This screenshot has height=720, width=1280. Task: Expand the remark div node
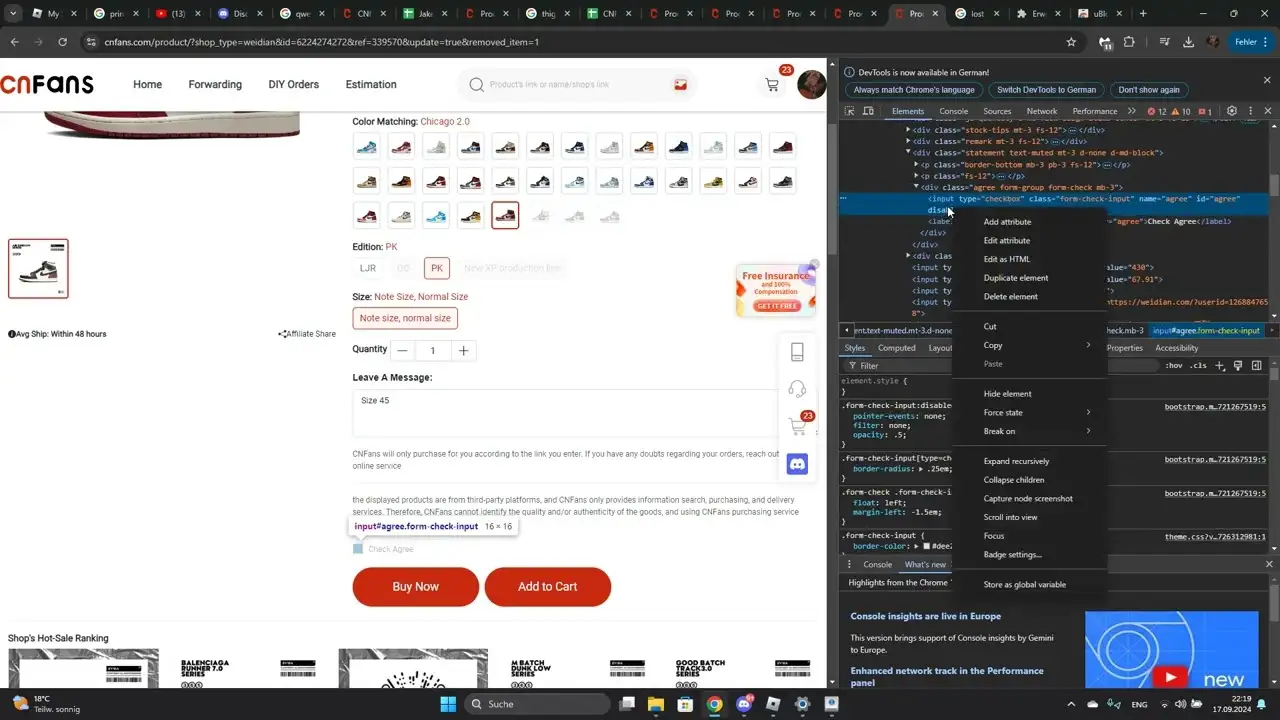(909, 142)
